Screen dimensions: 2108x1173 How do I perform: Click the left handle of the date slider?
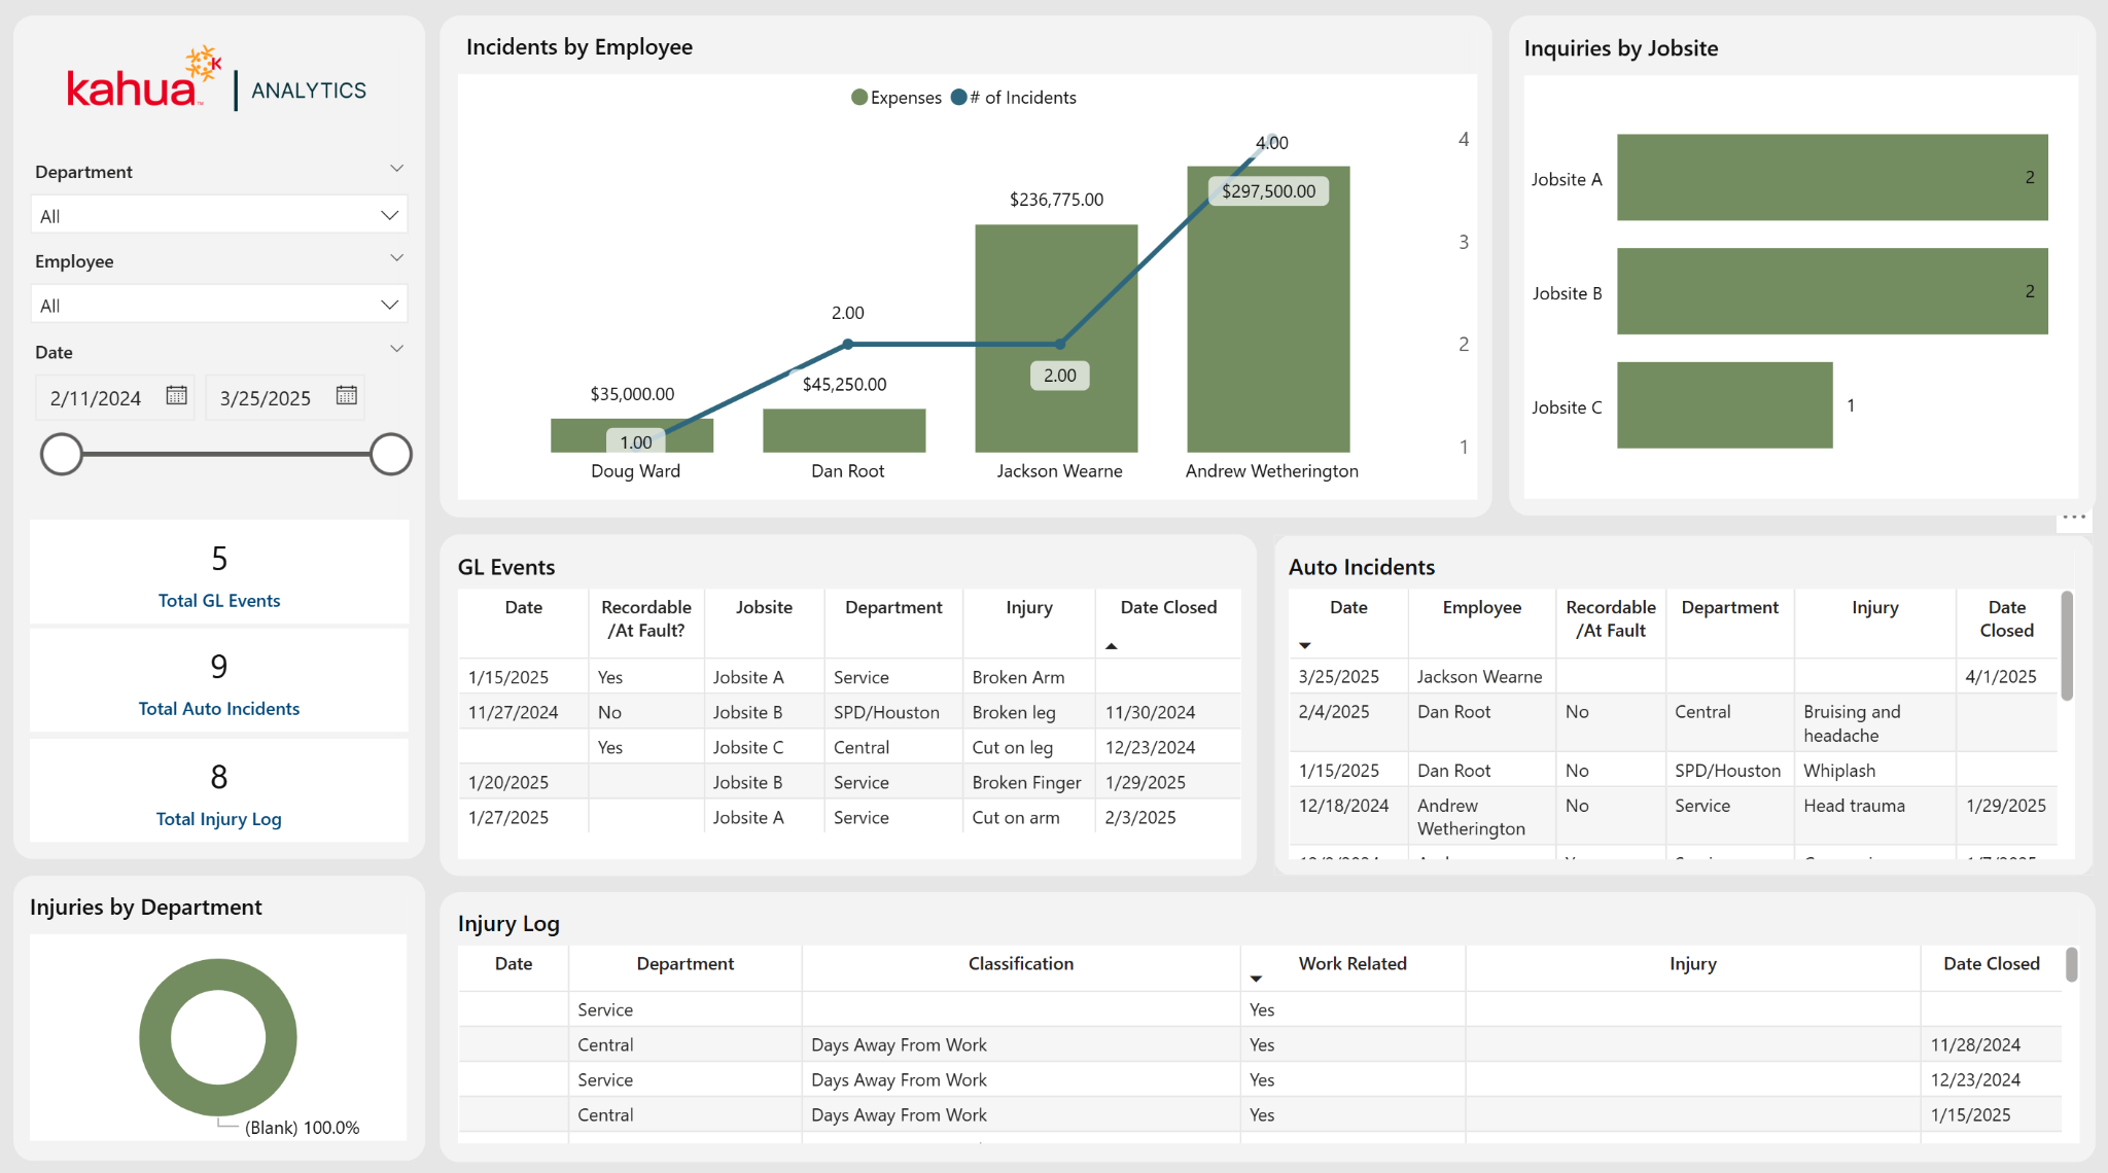point(61,454)
